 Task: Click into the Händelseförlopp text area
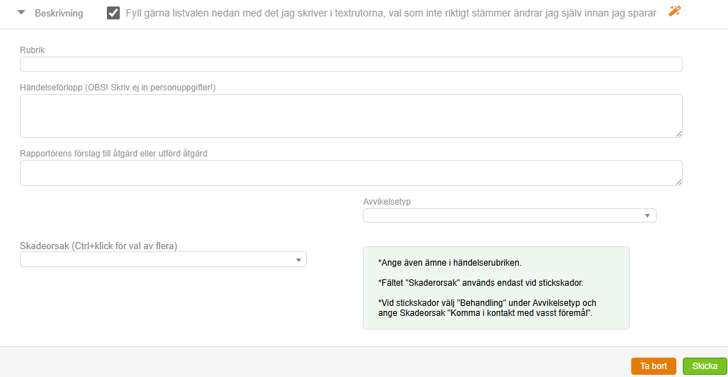[351, 116]
